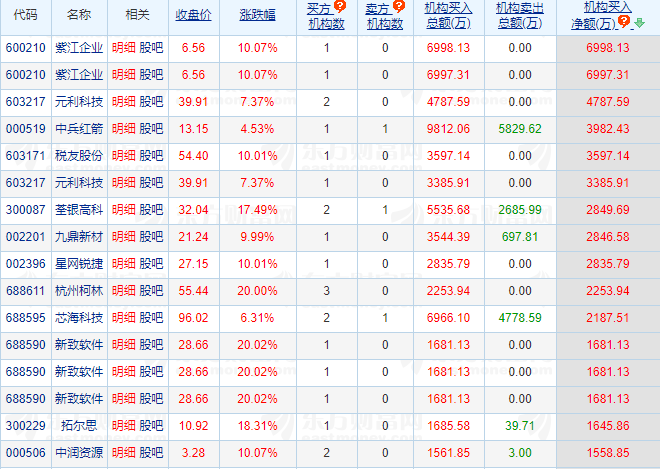Viewport: 660px width, 469px height.
Task: Sort by 机构买入总额(万) column header
Action: tap(448, 16)
